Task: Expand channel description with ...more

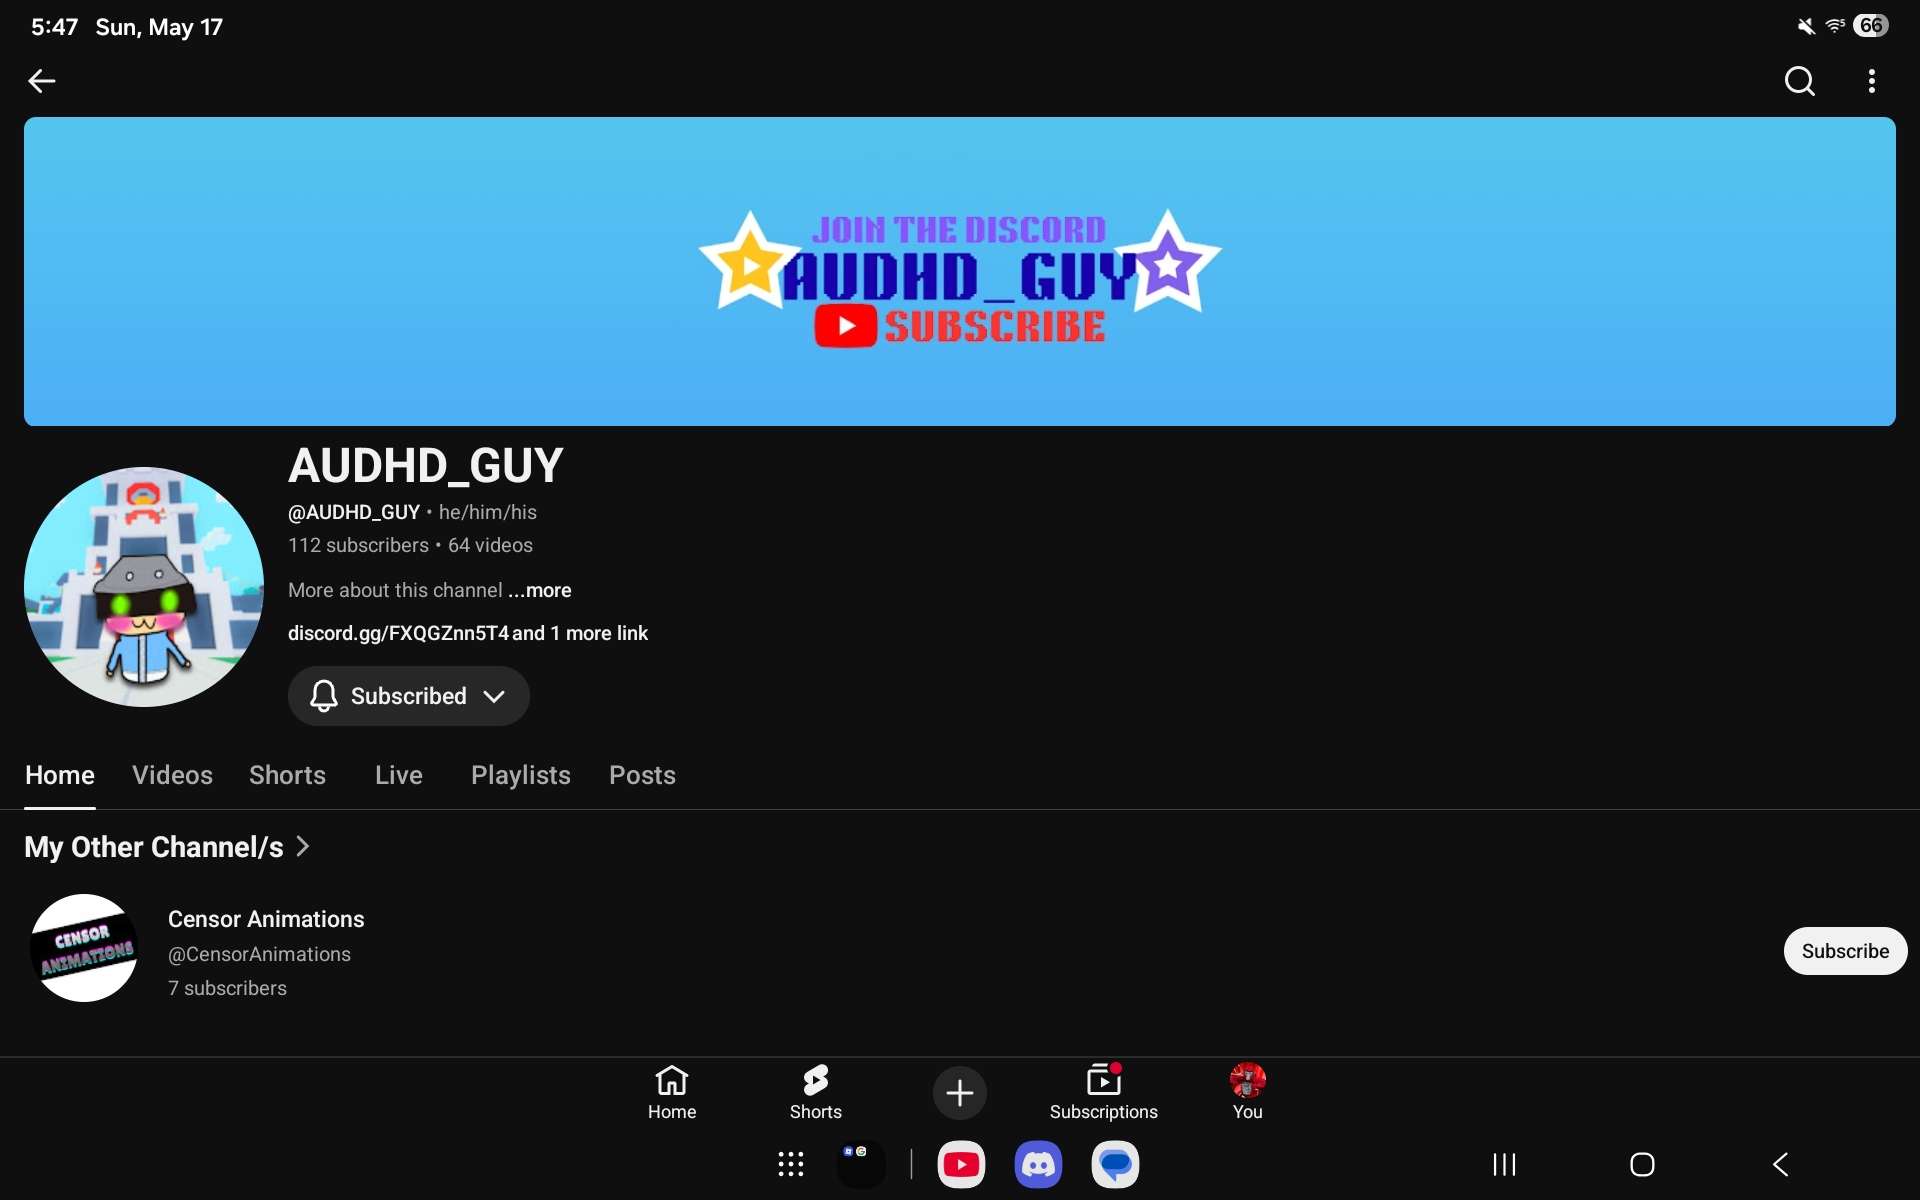Action: pos(540,590)
